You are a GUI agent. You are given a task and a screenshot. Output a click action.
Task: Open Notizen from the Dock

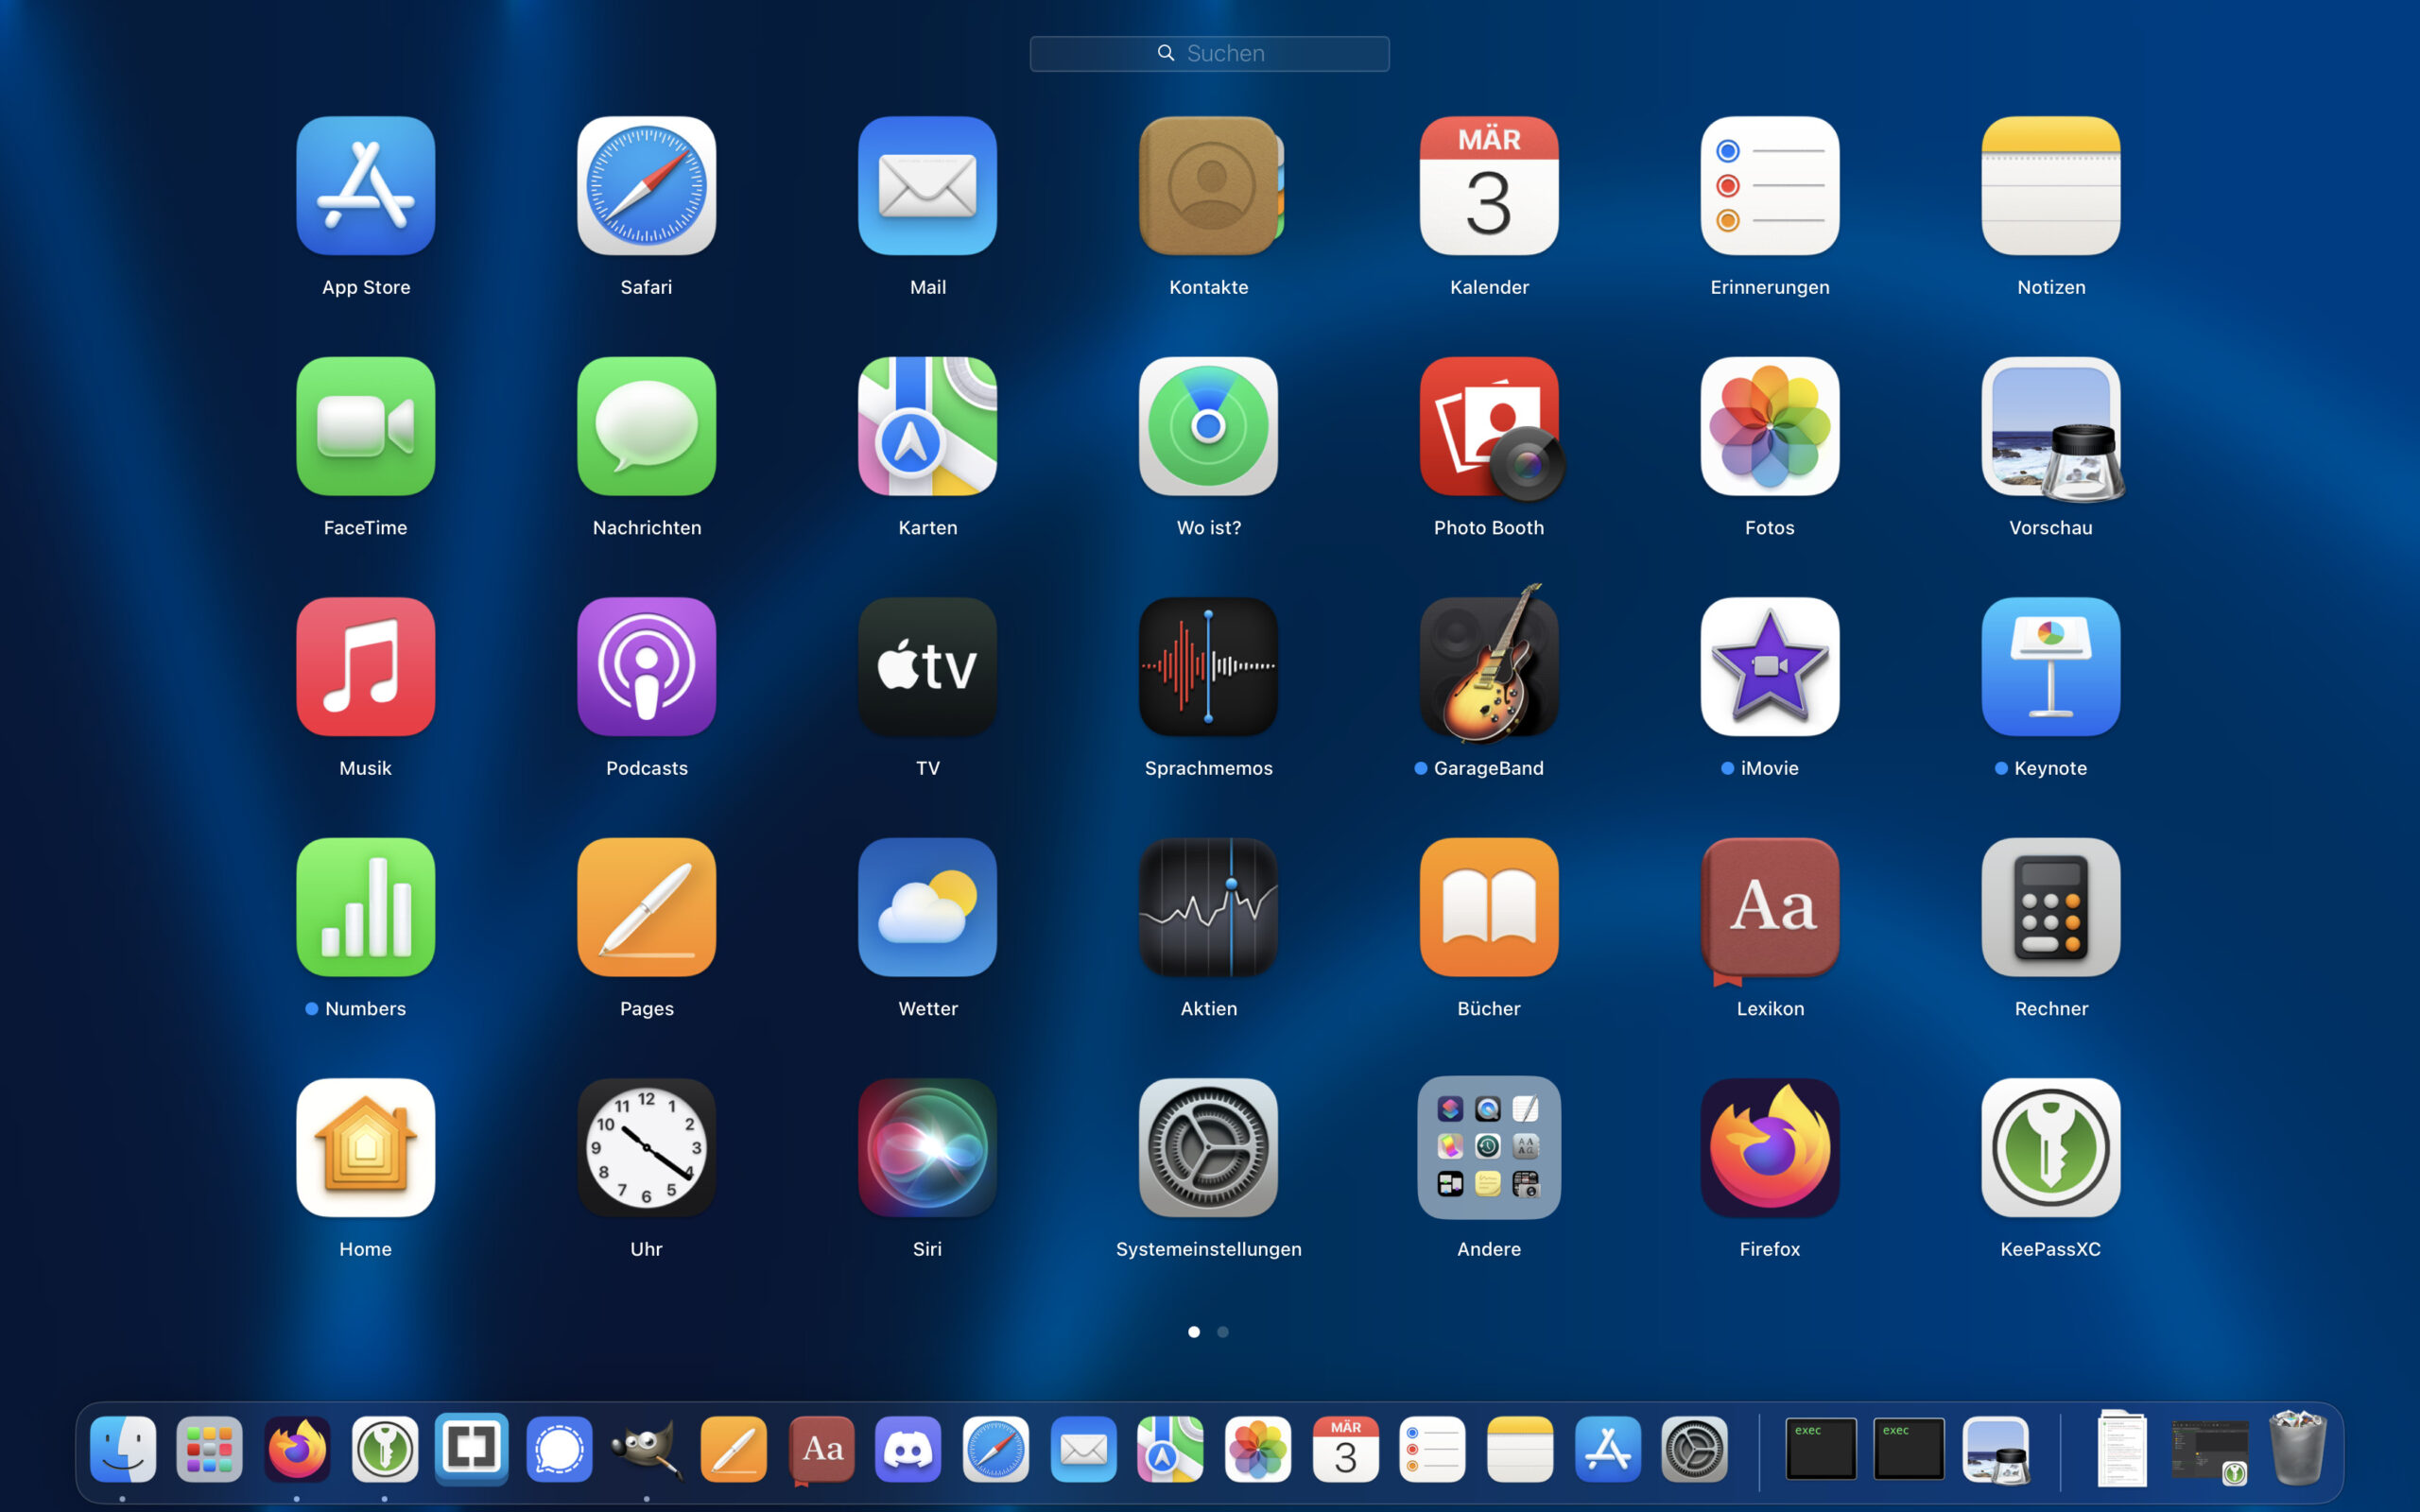pyautogui.click(x=1520, y=1449)
